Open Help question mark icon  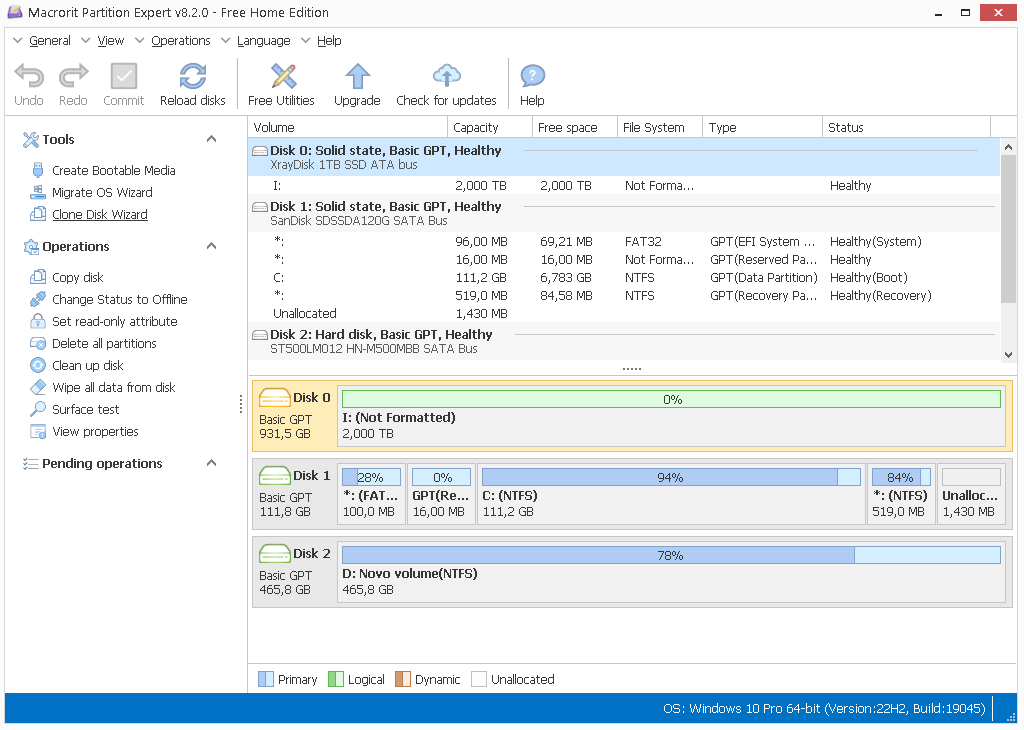pyautogui.click(x=532, y=76)
